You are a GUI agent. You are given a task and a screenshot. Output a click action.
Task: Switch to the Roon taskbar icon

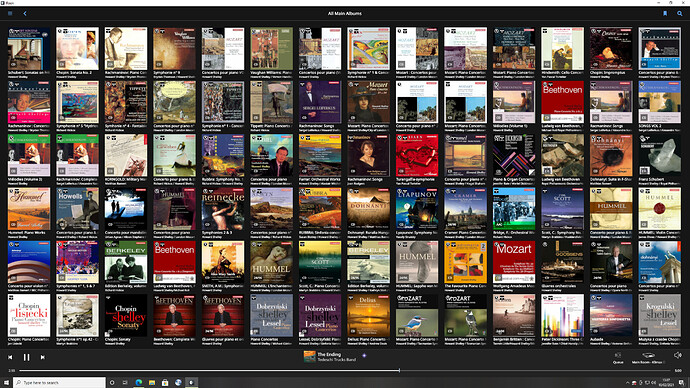(x=191, y=383)
